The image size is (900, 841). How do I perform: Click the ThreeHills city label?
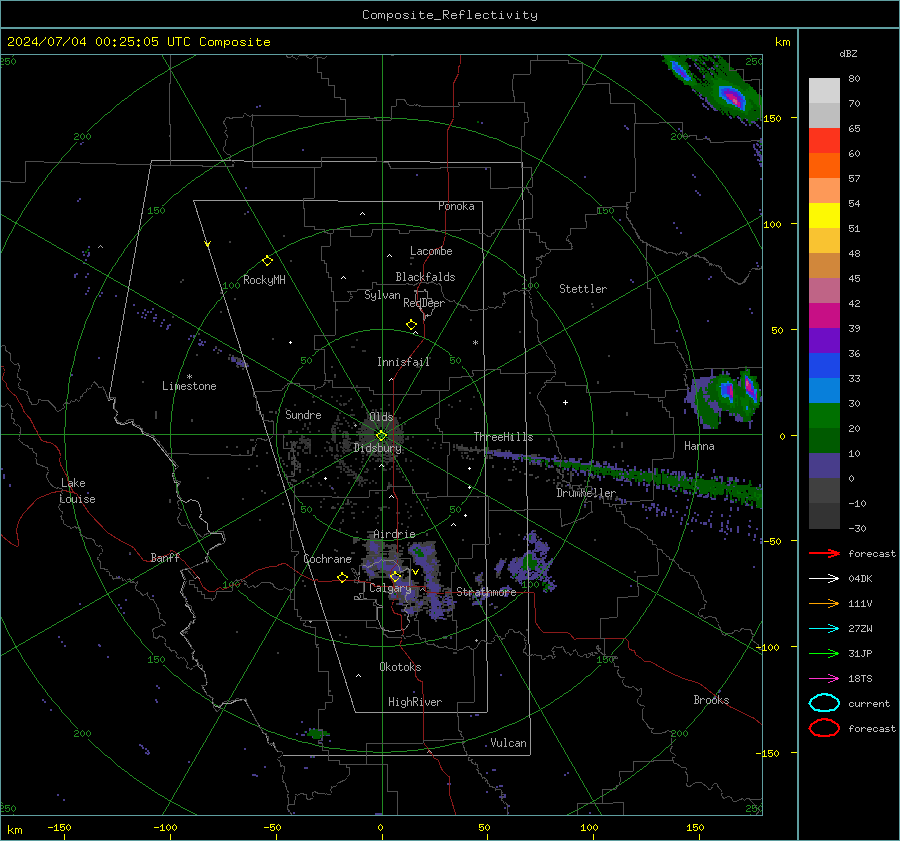(503, 437)
